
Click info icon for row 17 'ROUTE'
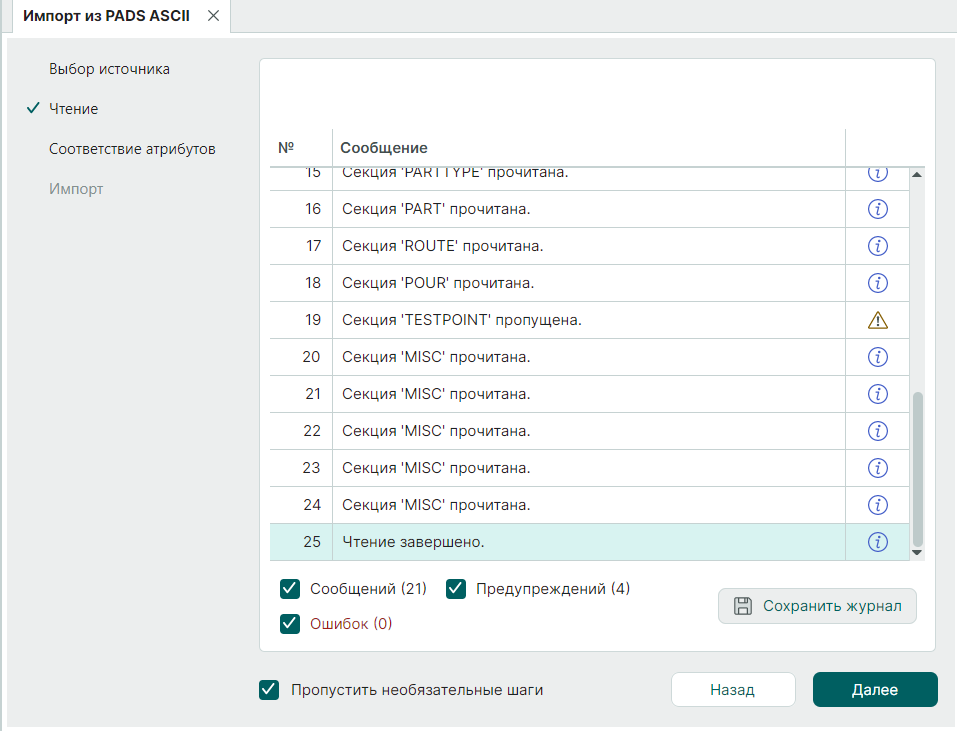point(878,246)
